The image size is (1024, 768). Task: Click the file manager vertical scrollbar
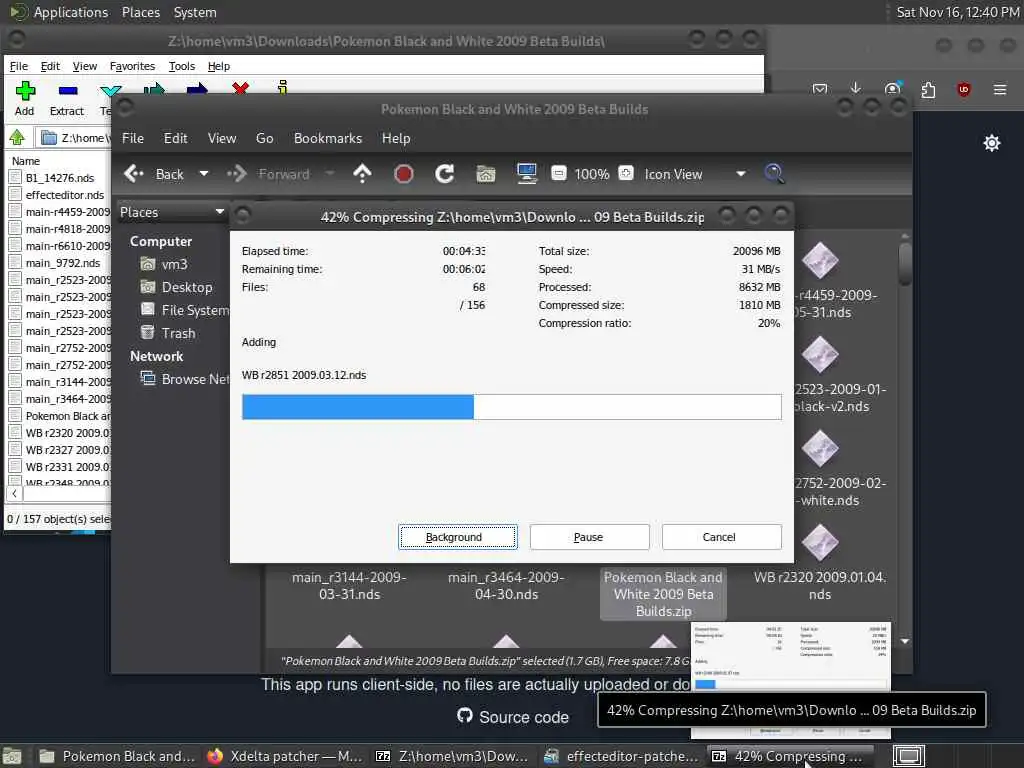click(x=904, y=264)
